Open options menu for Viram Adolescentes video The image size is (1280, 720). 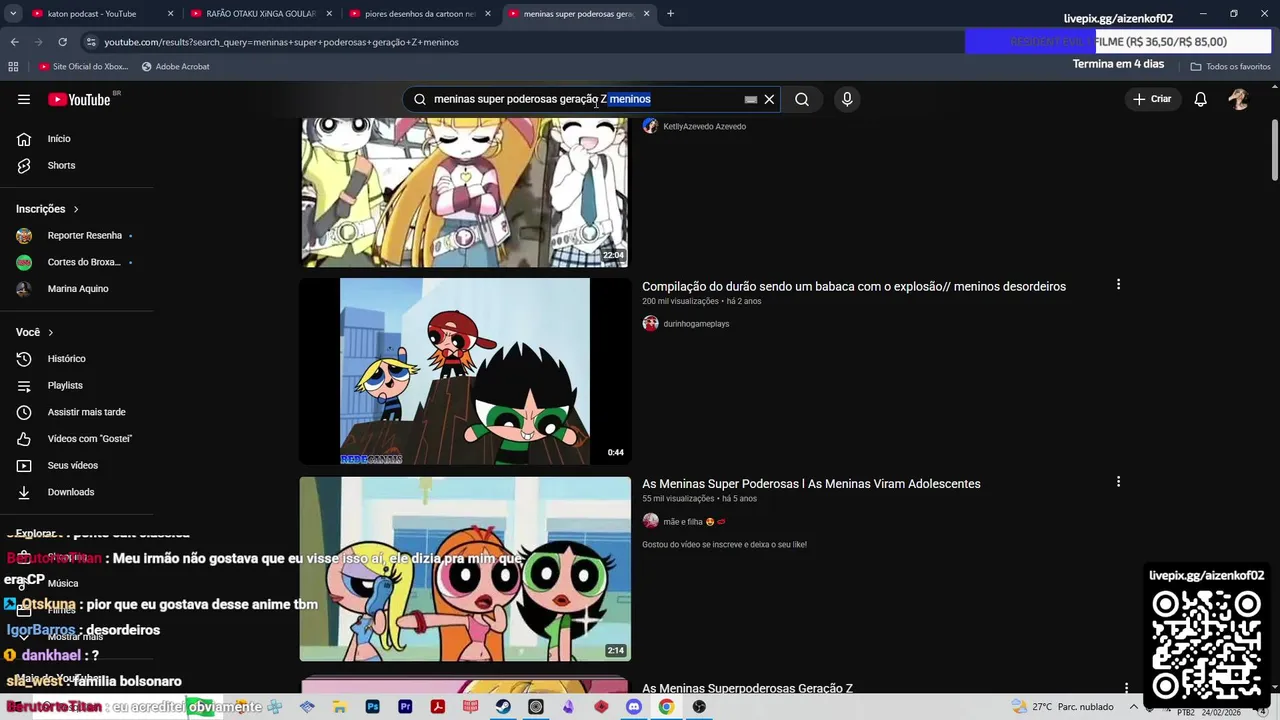pyautogui.click(x=1118, y=482)
